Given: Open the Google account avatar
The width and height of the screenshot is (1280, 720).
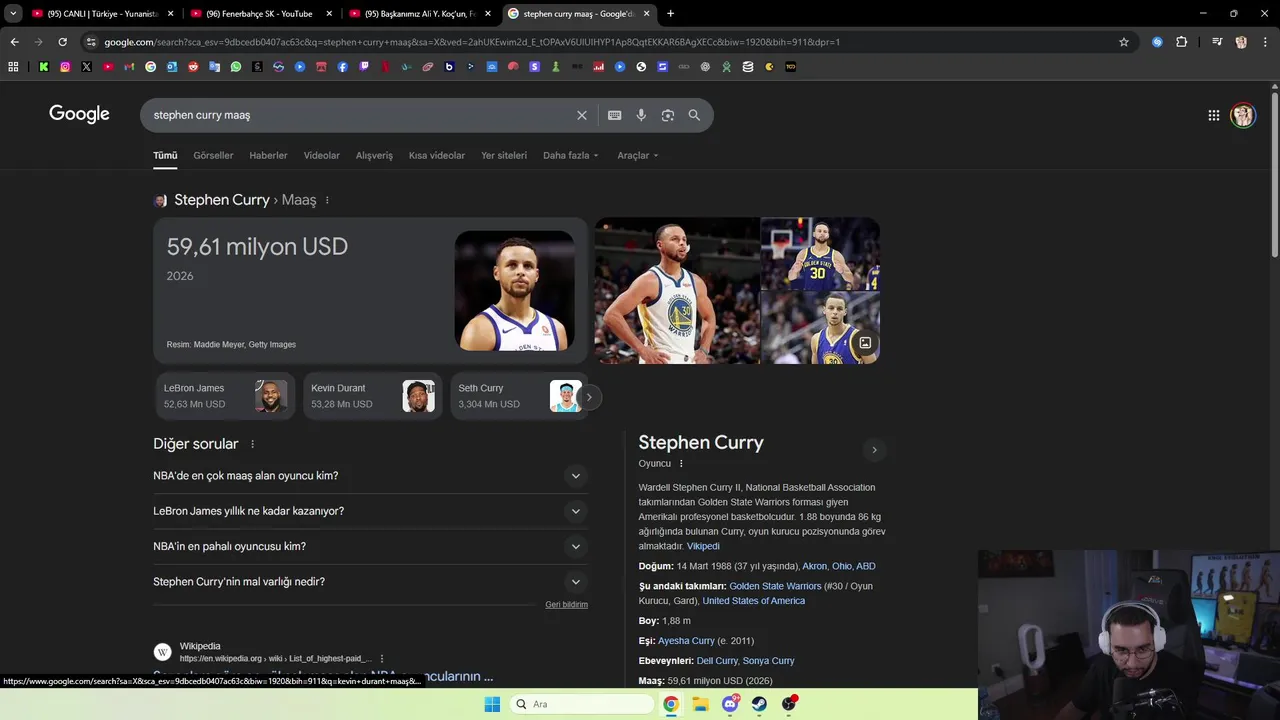Looking at the screenshot, I should point(1243,115).
